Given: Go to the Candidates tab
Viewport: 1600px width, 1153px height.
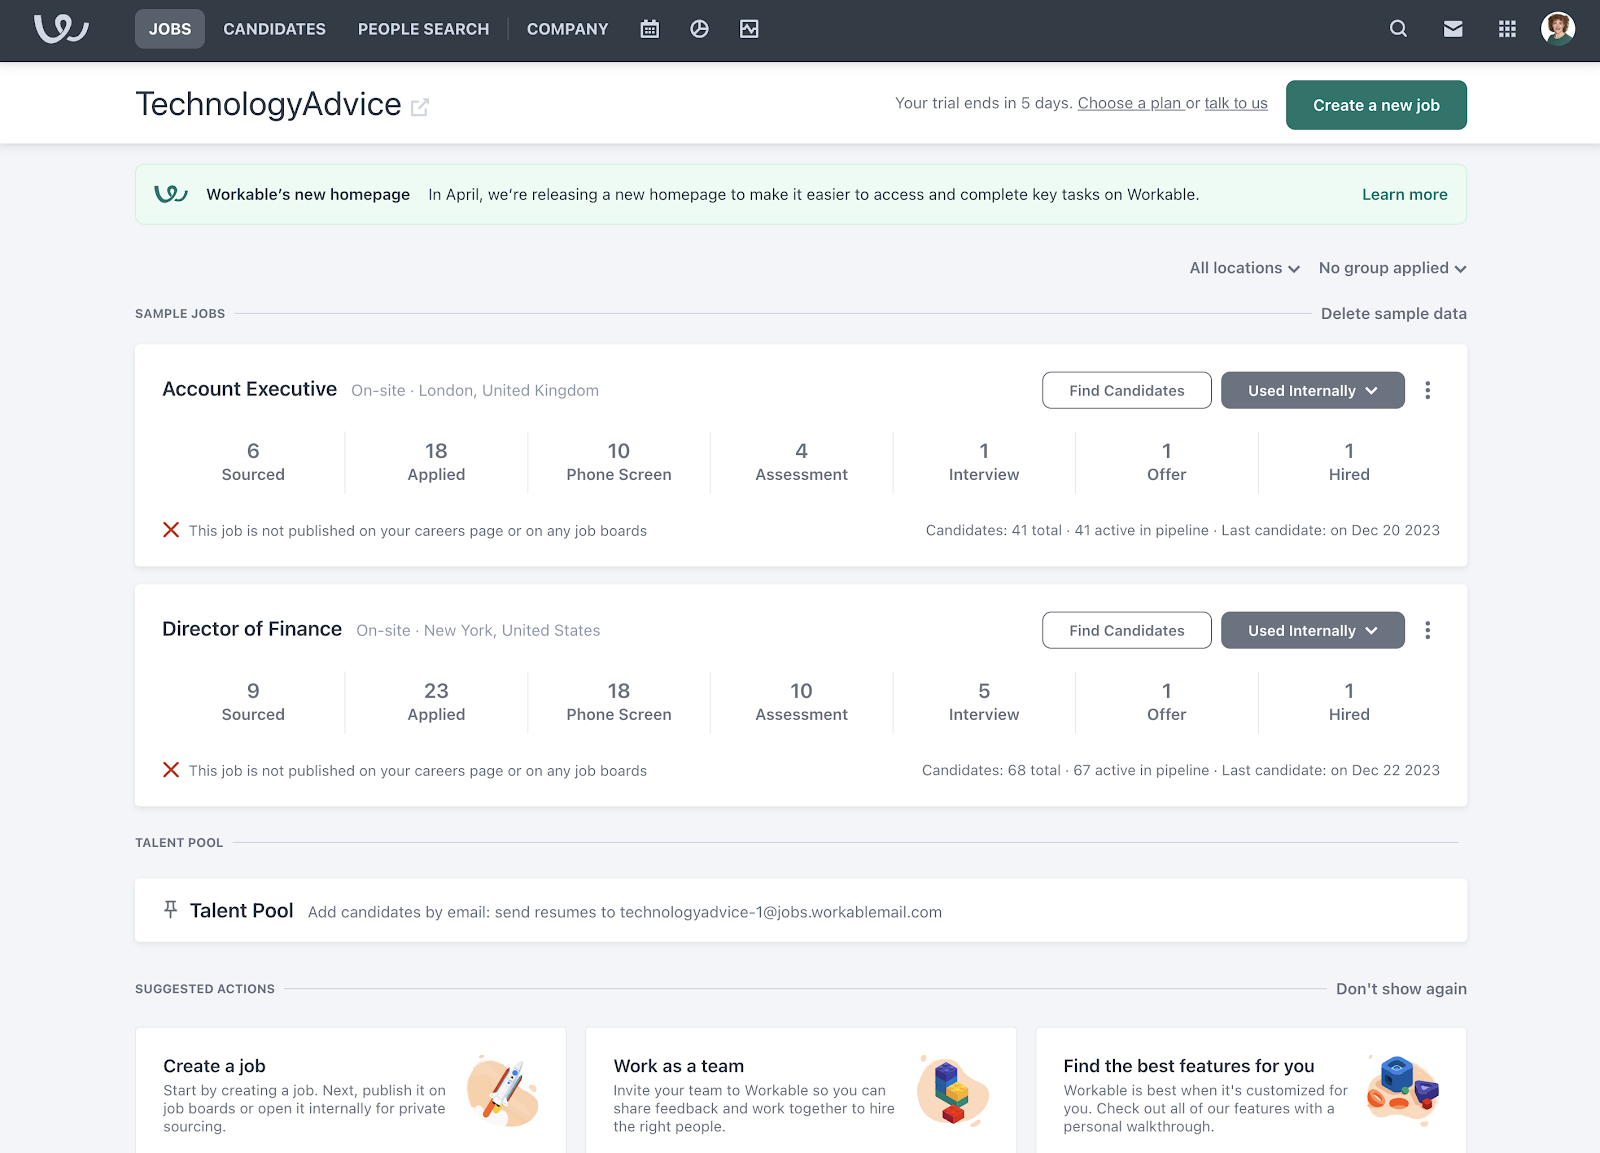Looking at the screenshot, I should 274,29.
